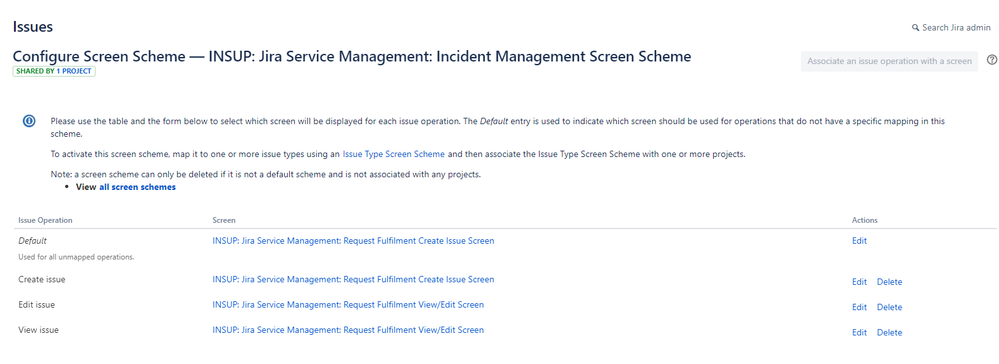
Task: Open the Edit issue row View/Edit Screen link
Action: point(348,305)
